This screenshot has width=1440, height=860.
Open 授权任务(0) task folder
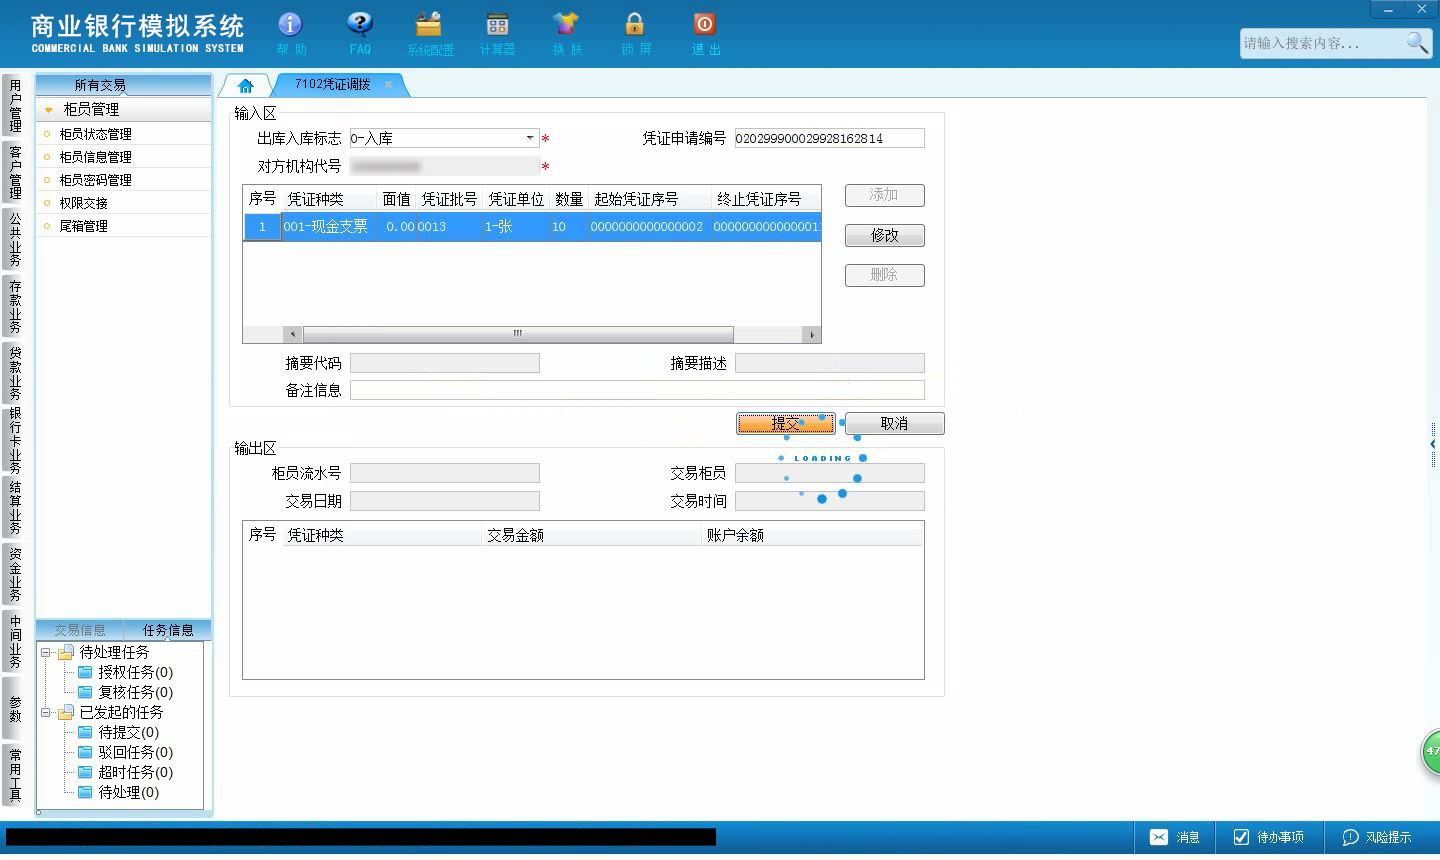(125, 672)
